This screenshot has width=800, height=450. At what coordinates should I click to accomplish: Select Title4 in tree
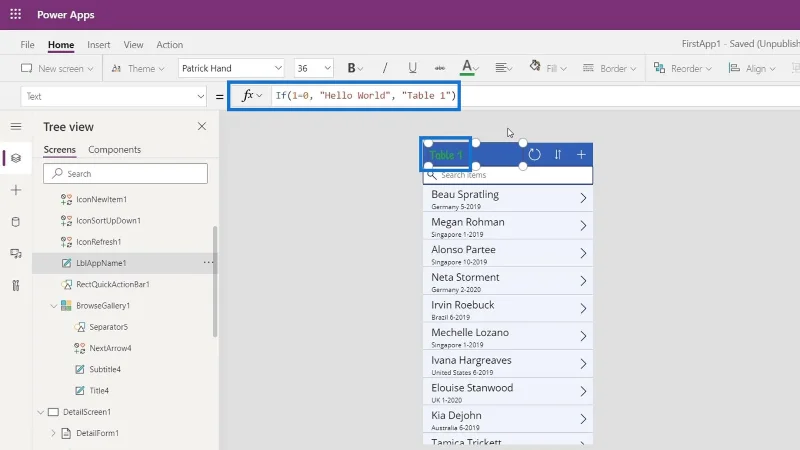tap(99, 390)
